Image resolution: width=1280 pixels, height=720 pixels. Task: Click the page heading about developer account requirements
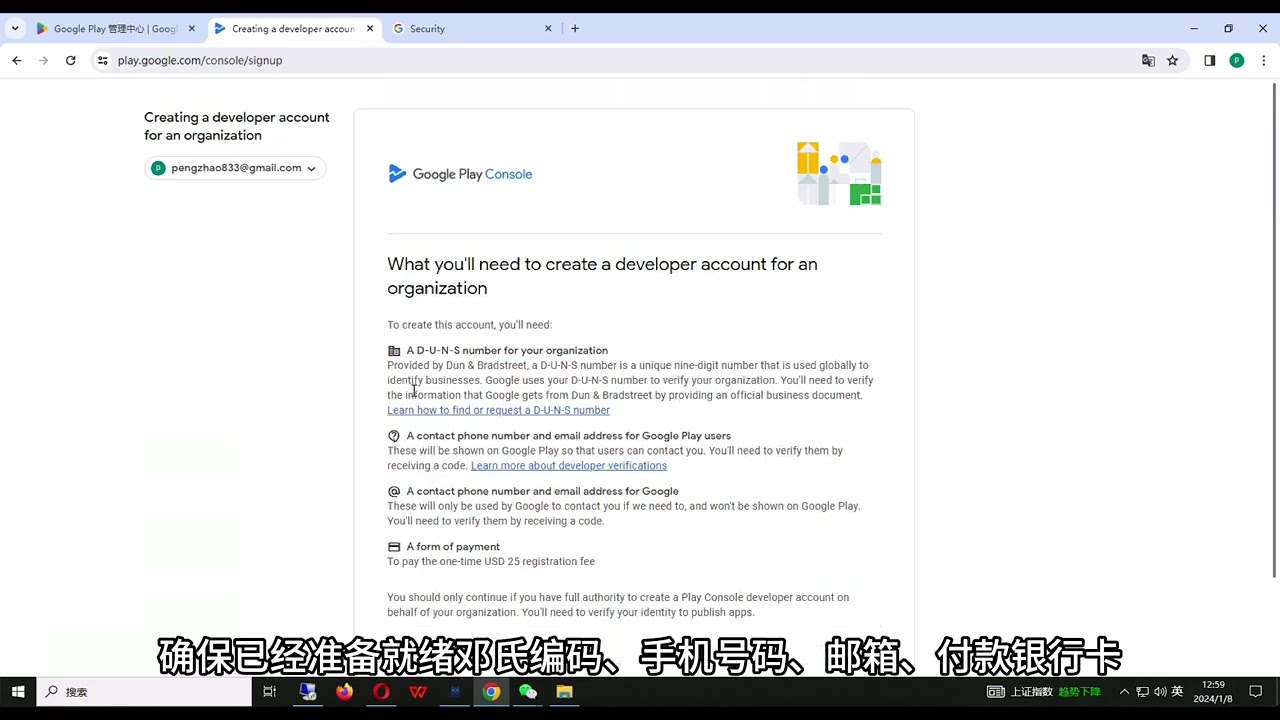click(x=602, y=276)
